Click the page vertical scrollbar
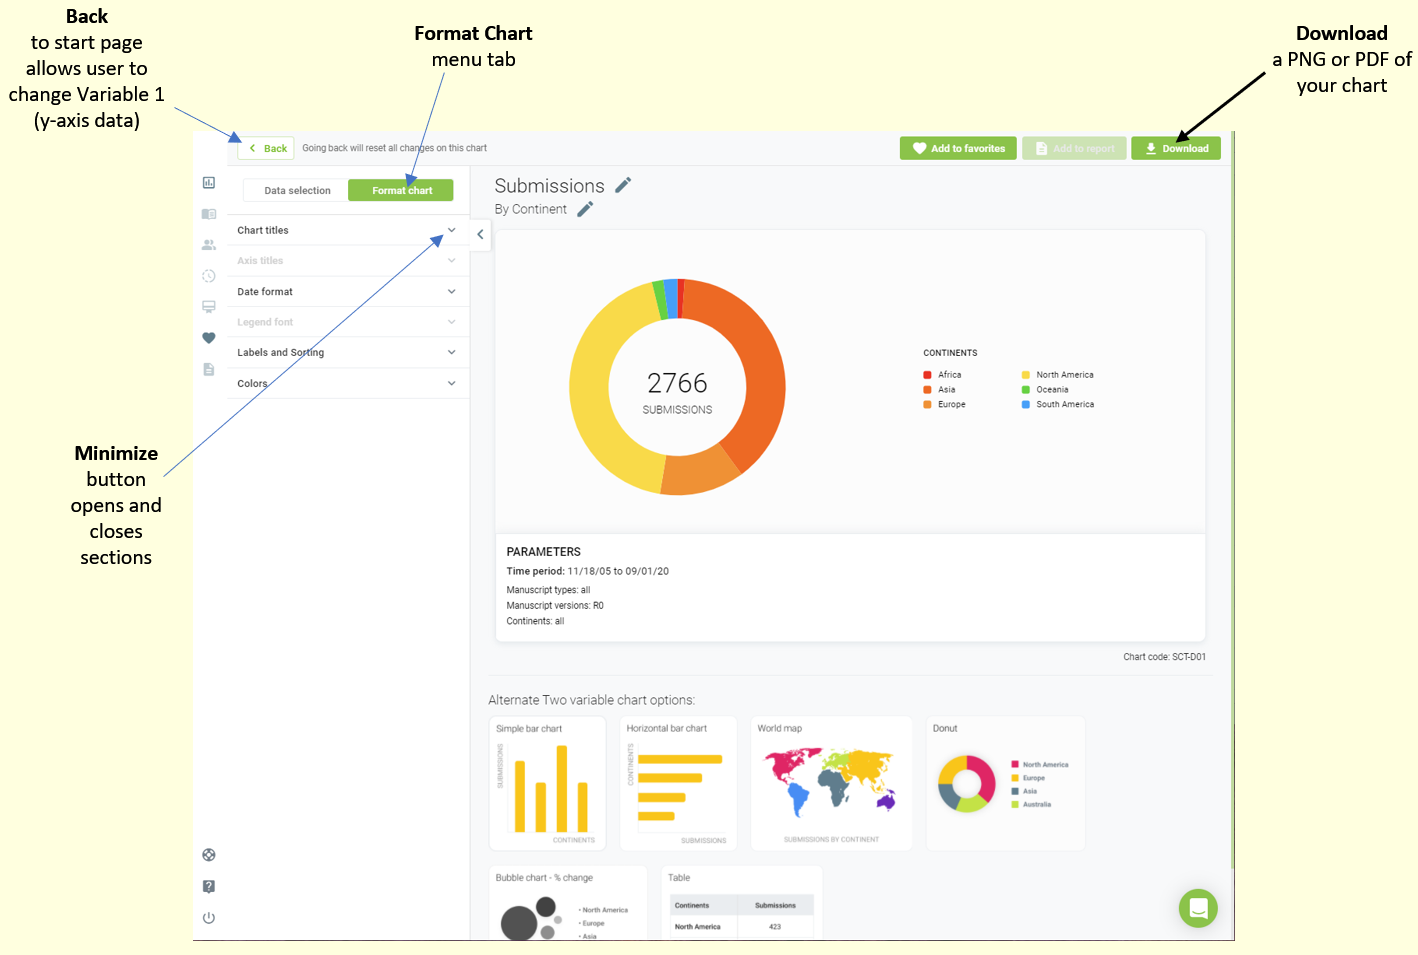1418x955 pixels. (1233, 500)
